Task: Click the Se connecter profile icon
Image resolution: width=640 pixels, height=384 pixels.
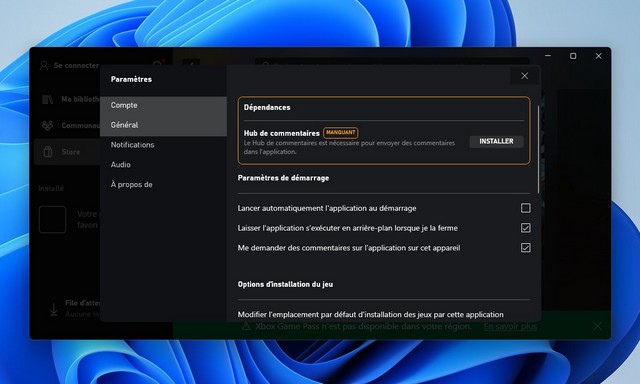Action: pyautogui.click(x=44, y=65)
